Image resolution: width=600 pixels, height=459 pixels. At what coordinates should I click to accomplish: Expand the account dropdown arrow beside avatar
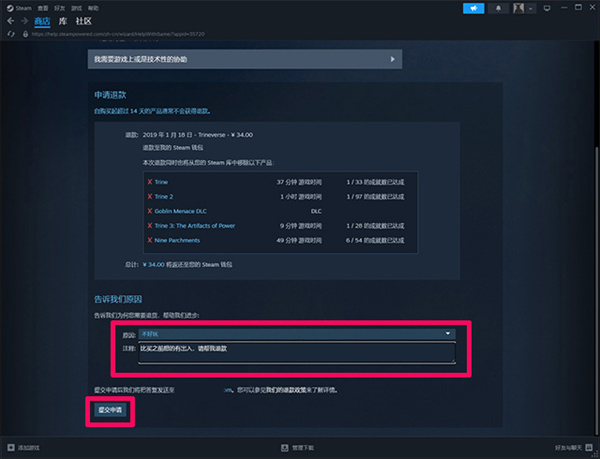point(530,8)
